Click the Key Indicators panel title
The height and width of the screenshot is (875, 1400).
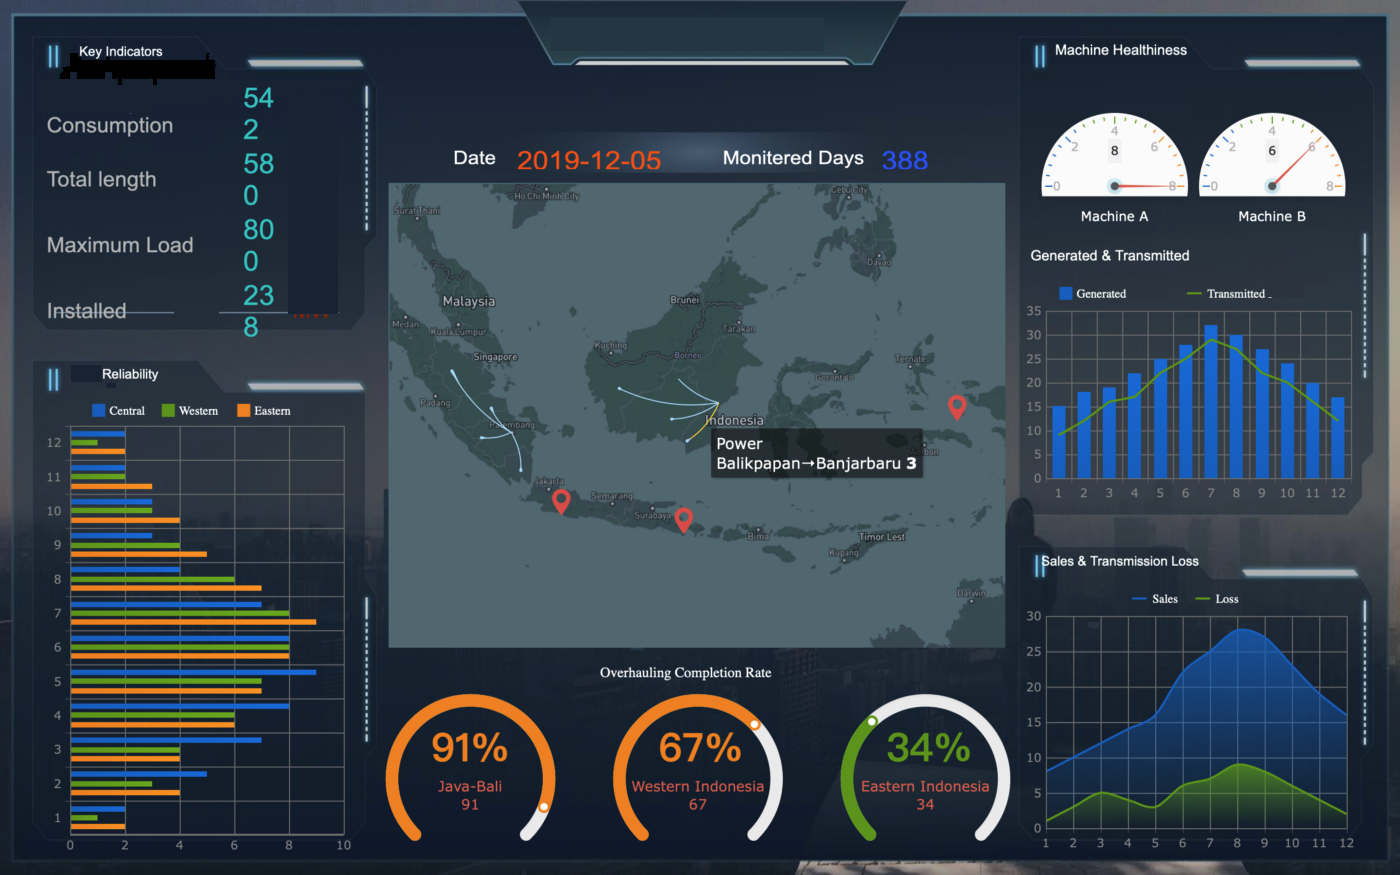(121, 51)
